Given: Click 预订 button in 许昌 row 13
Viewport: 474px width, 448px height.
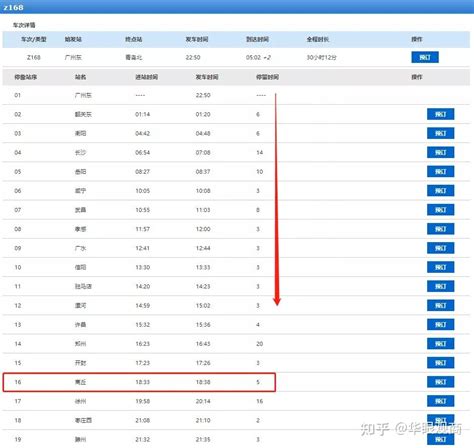Looking at the screenshot, I should click(x=440, y=325).
